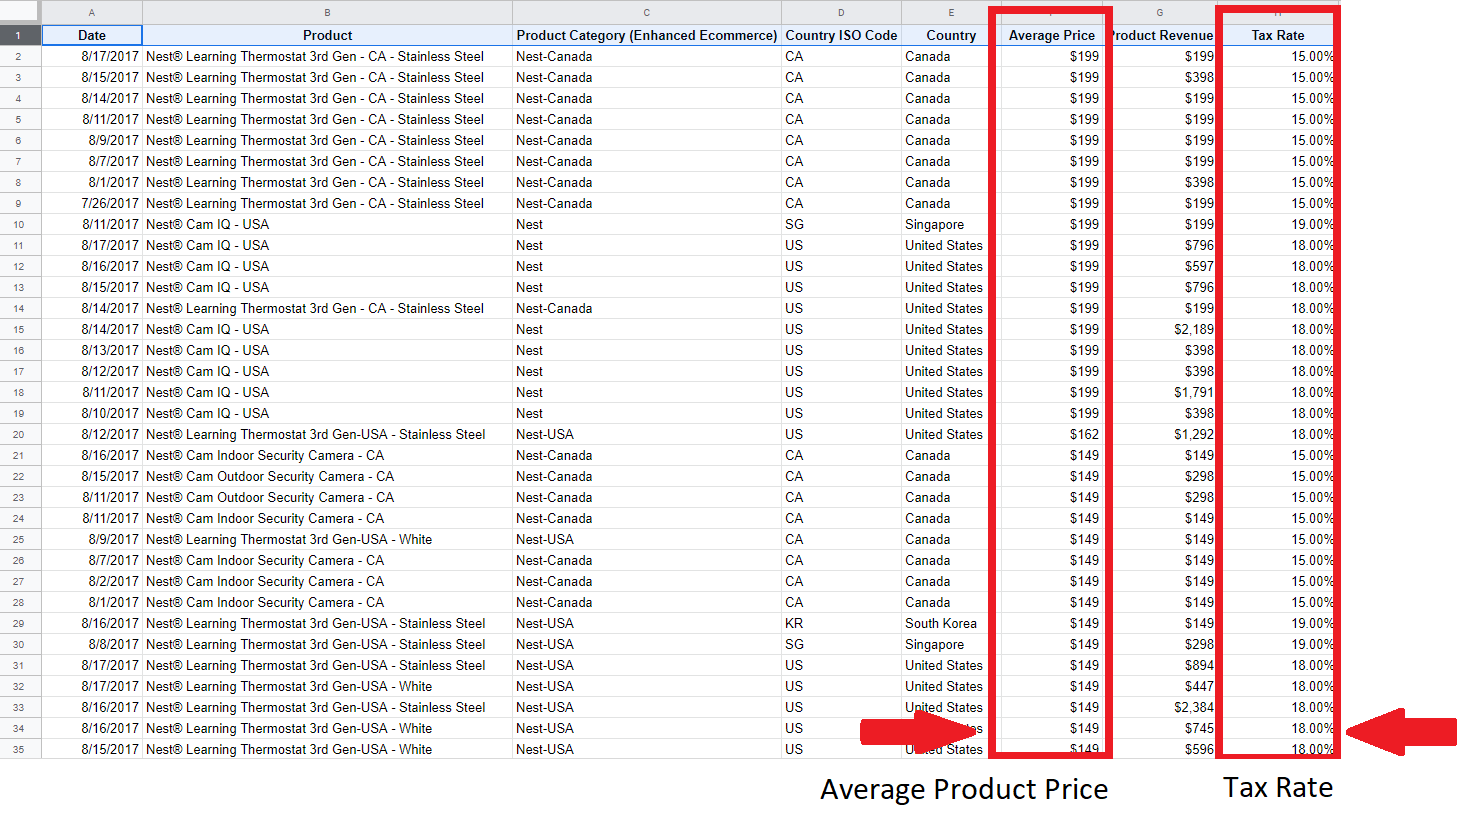This screenshot has height=827, width=1464.
Task: Select the product name cell in row 33
Action: point(327,707)
